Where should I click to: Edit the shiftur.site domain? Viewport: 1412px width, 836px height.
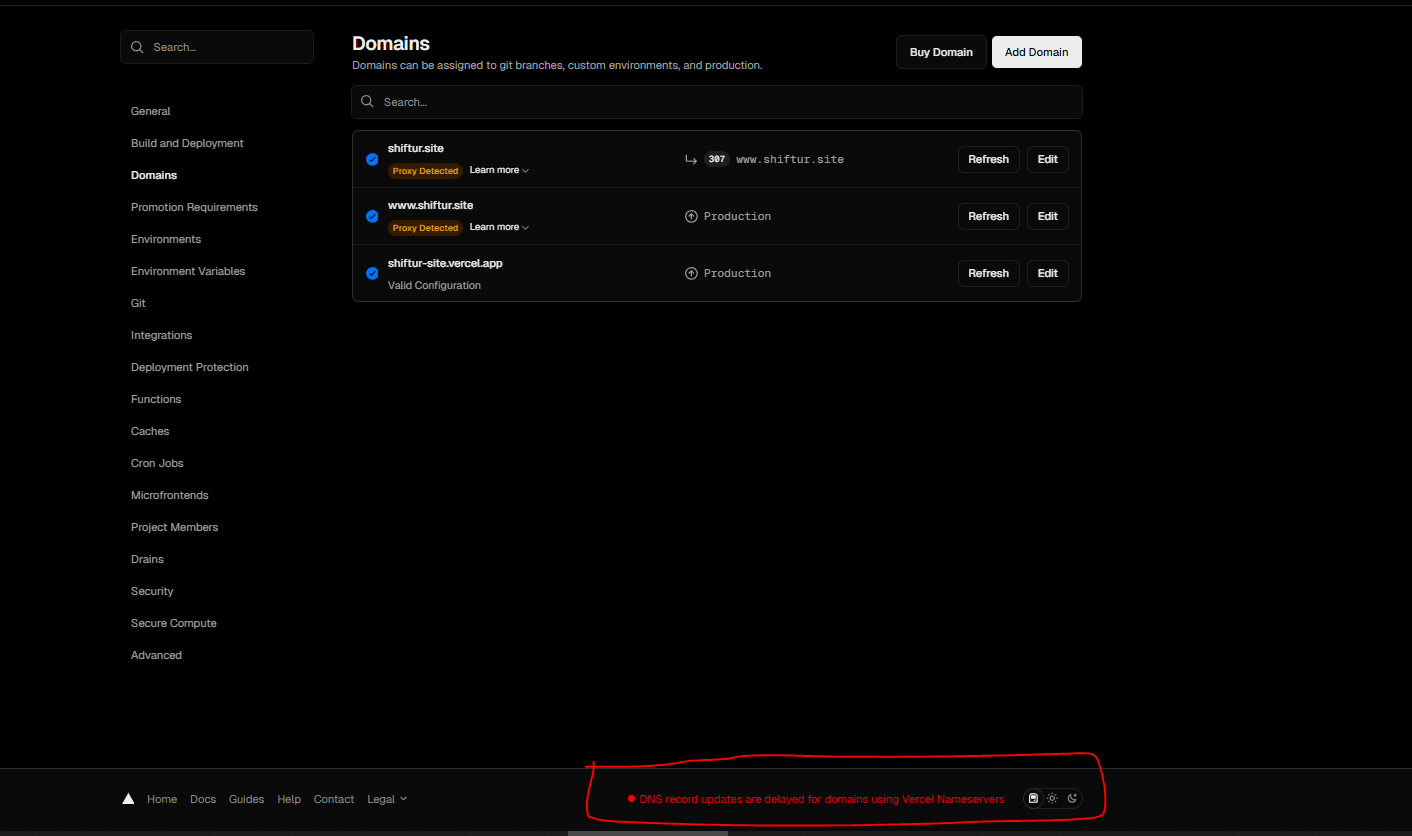(1048, 159)
